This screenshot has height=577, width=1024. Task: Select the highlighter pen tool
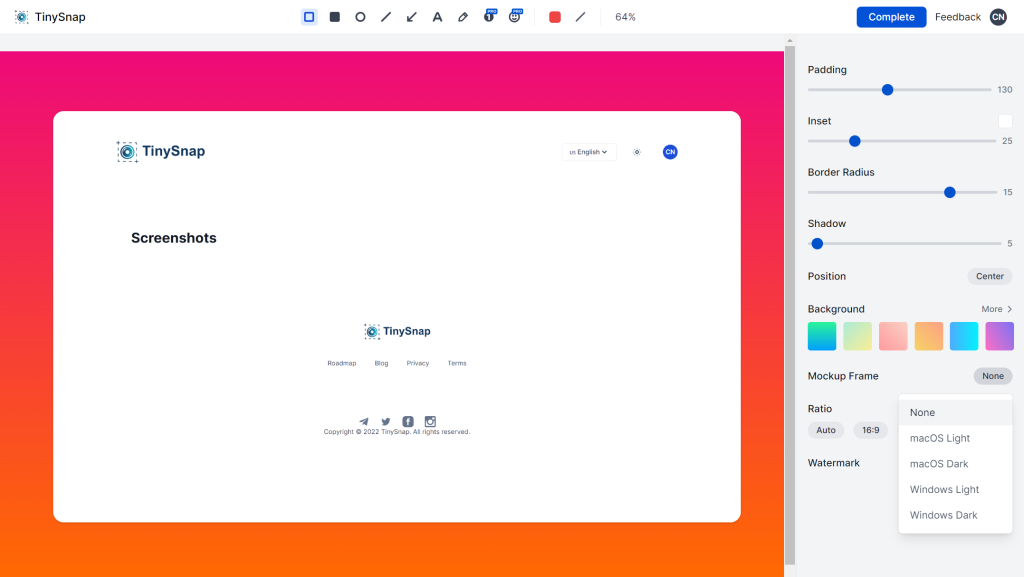463,17
